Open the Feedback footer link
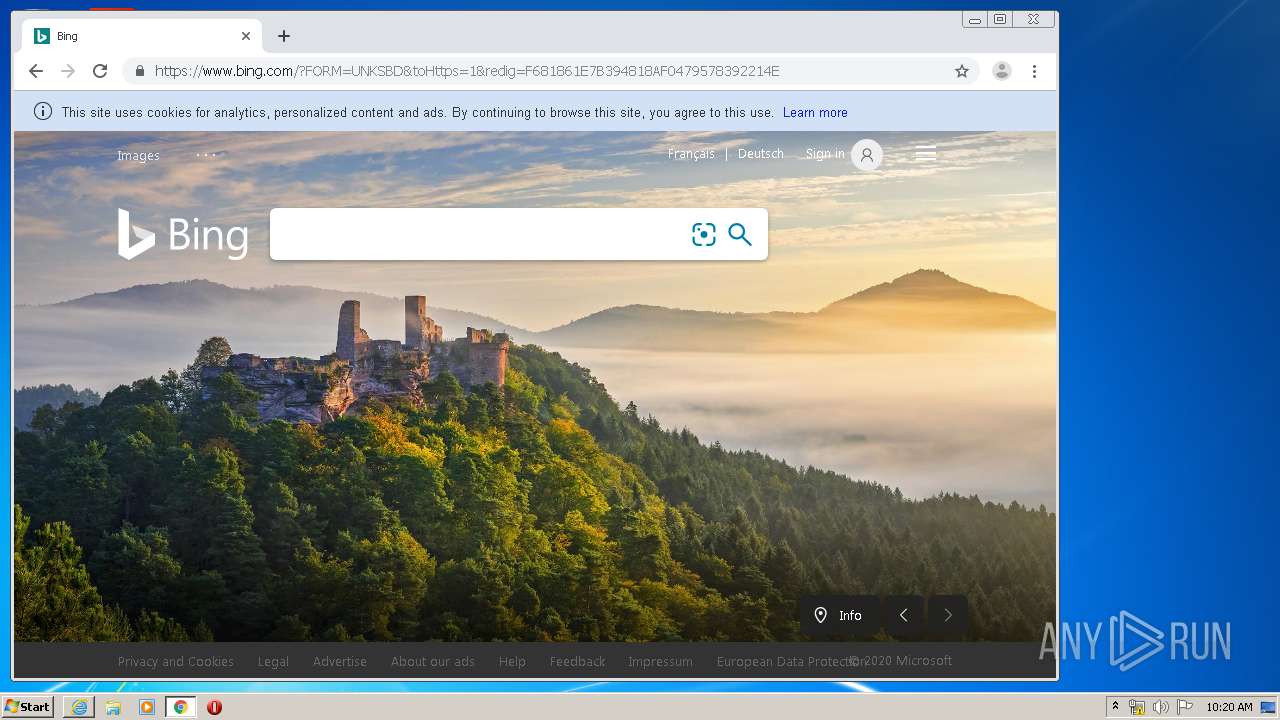Viewport: 1280px width, 720px height. pyautogui.click(x=577, y=661)
